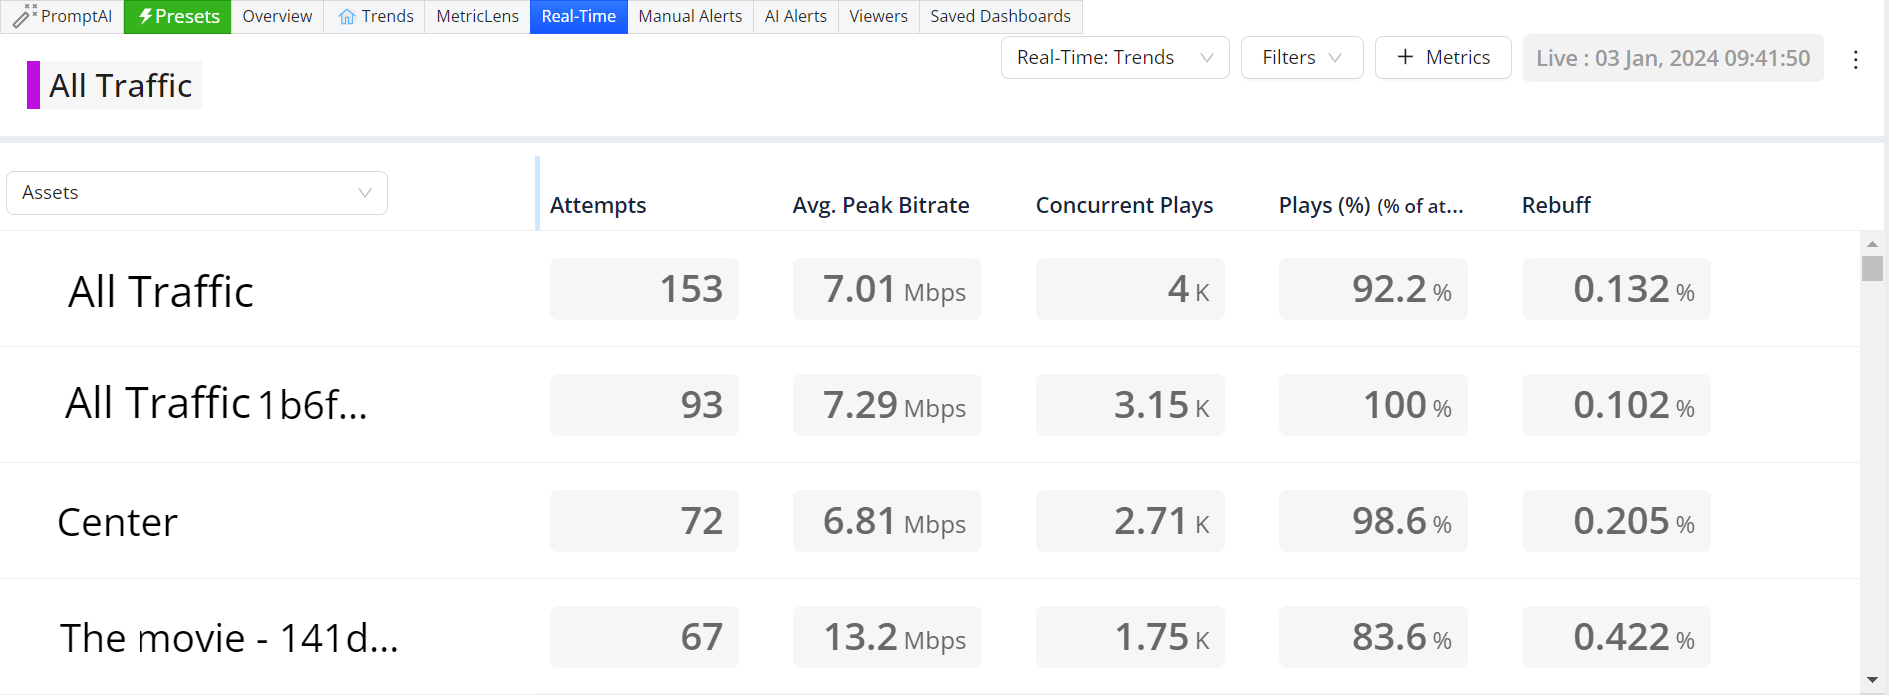Select the Saved Dashboards tab
This screenshot has width=1889, height=695.
[x=1000, y=17]
